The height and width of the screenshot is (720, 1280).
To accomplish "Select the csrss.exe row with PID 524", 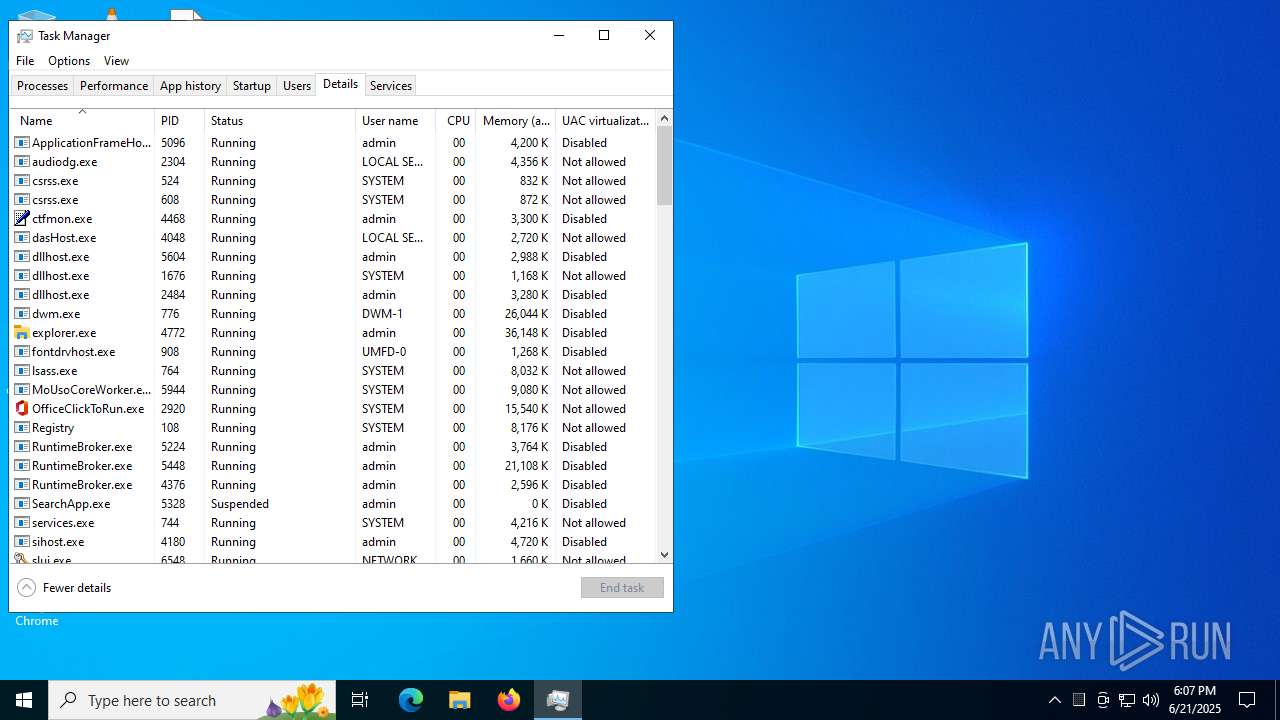I will [x=333, y=180].
